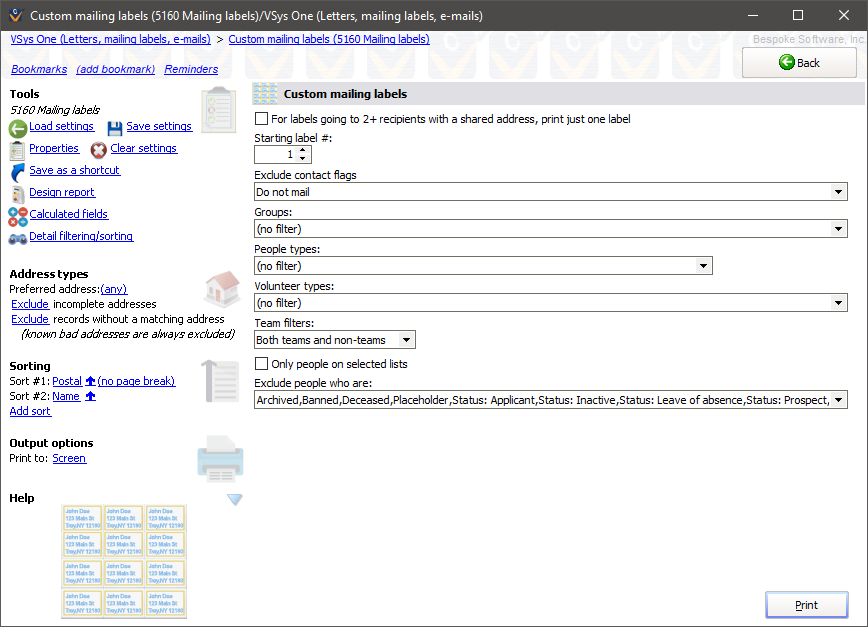Open the Bookmarks menu

38,69
